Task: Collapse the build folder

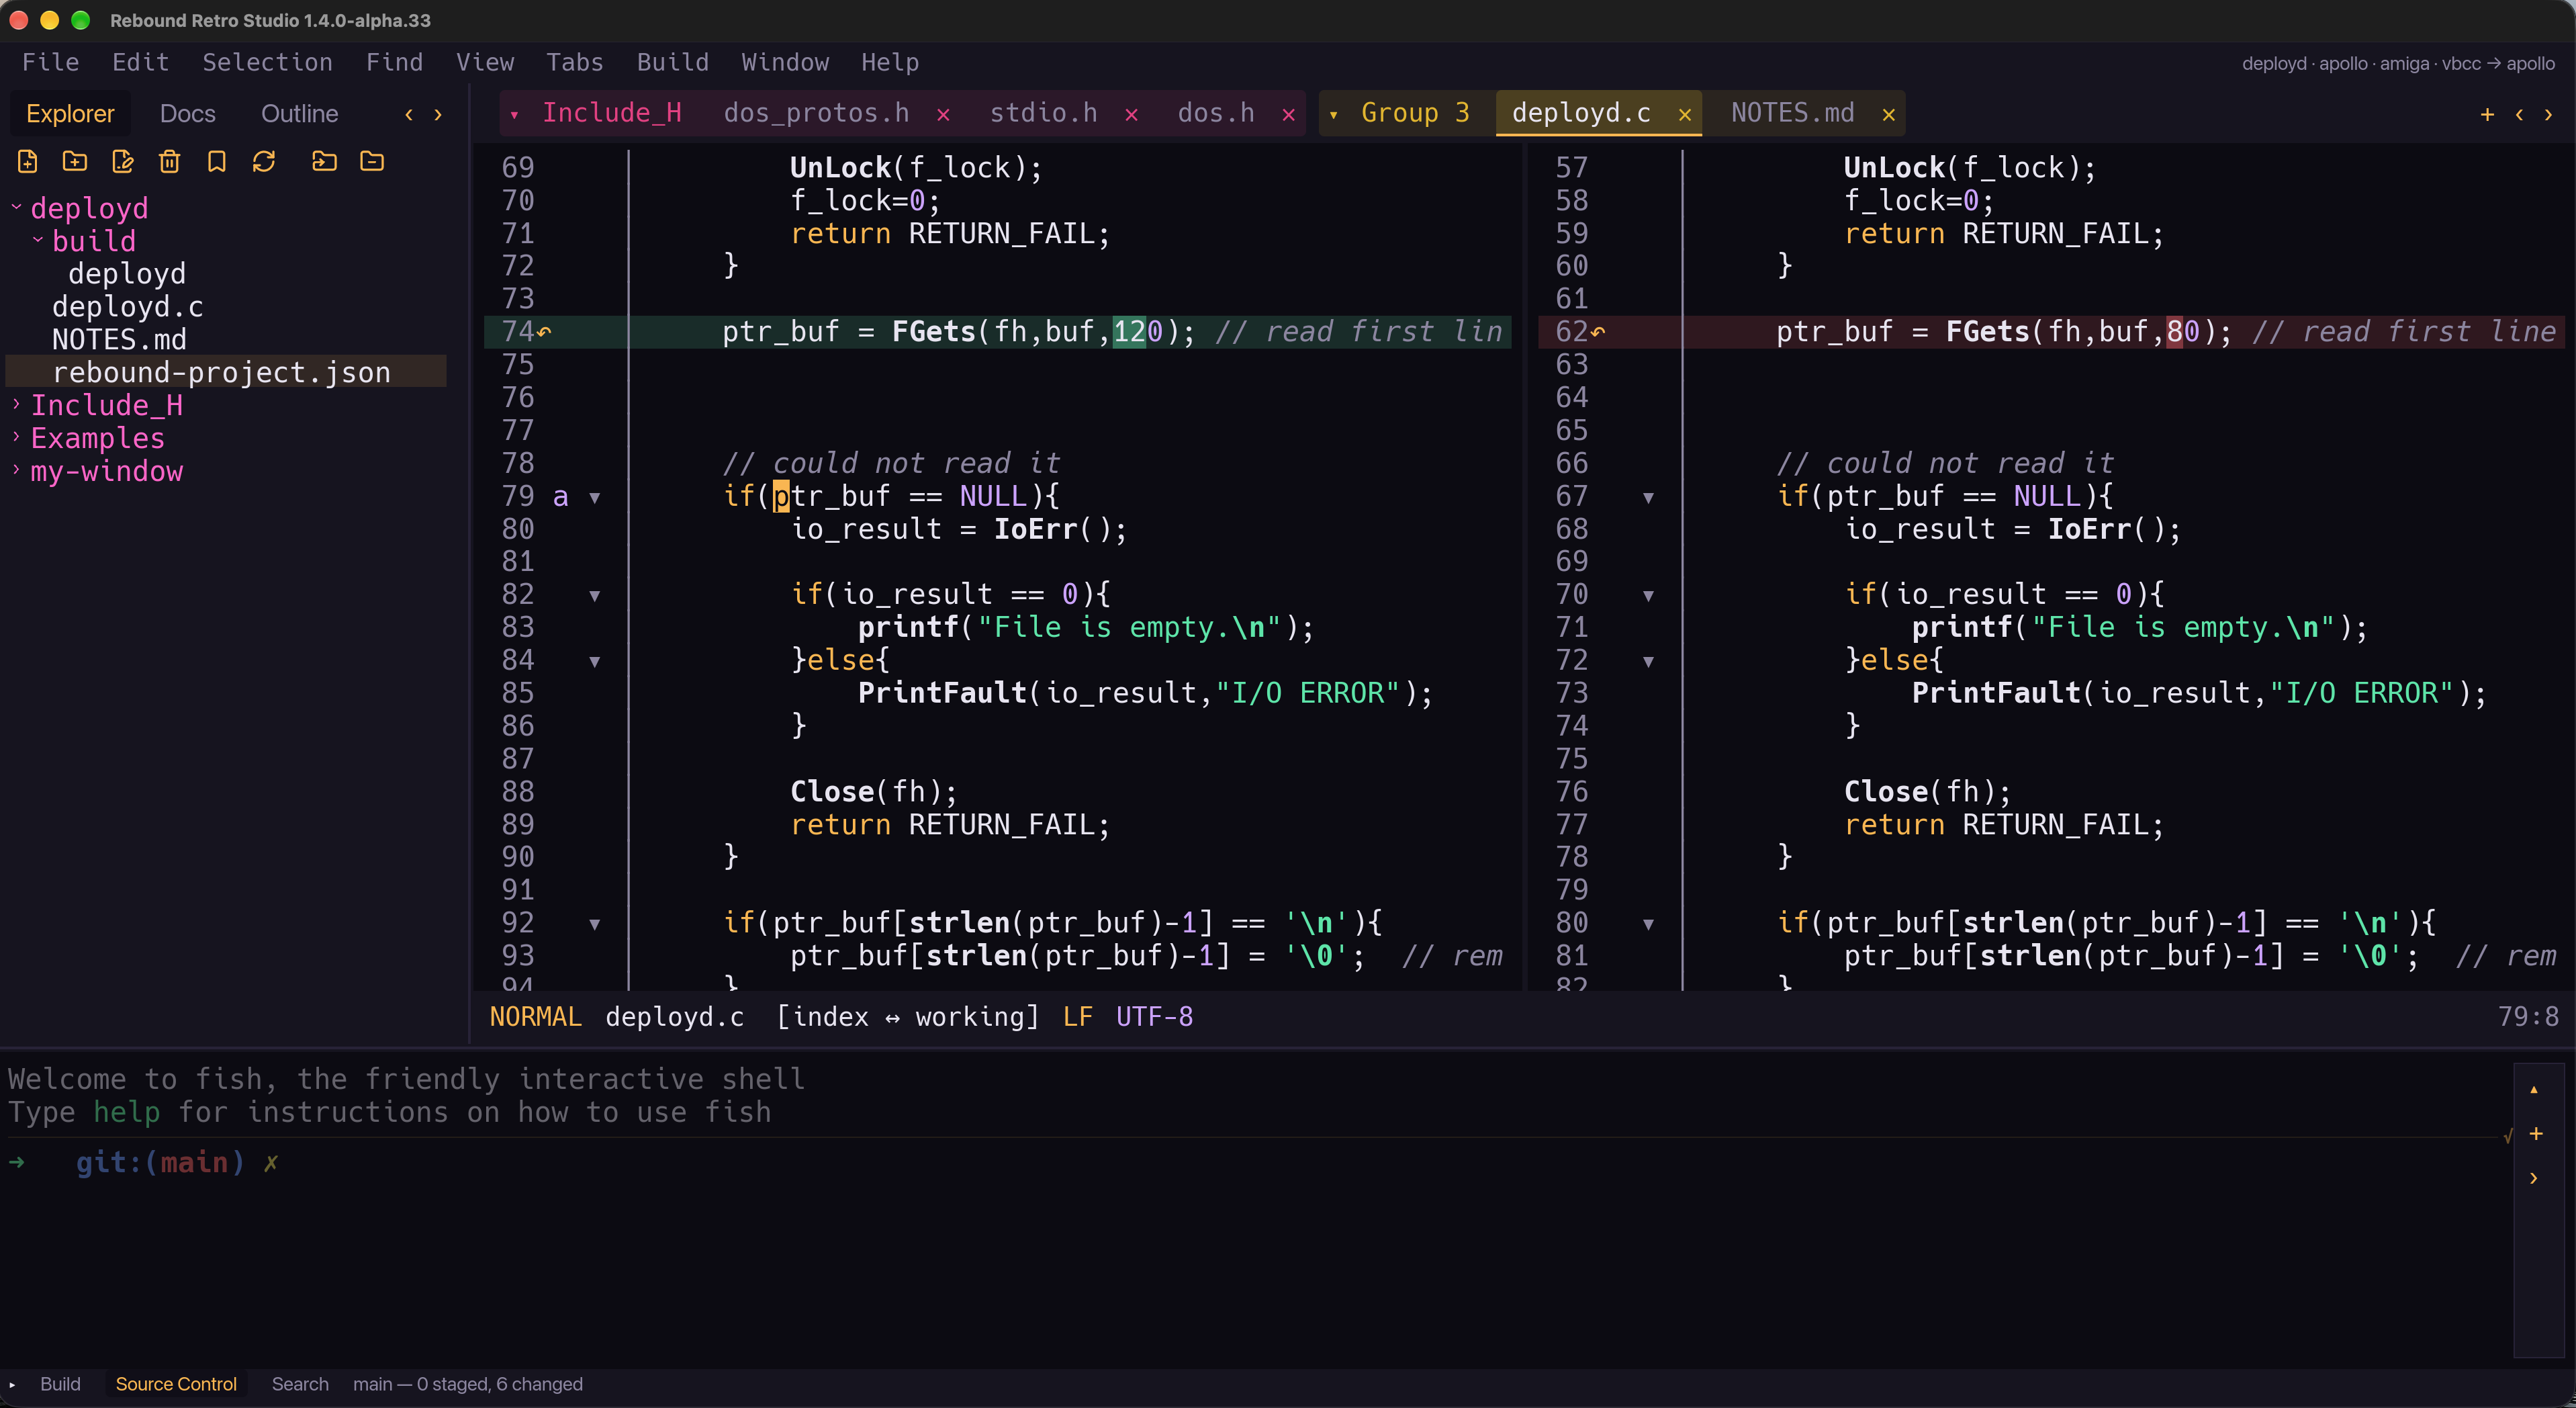Action: point(38,240)
